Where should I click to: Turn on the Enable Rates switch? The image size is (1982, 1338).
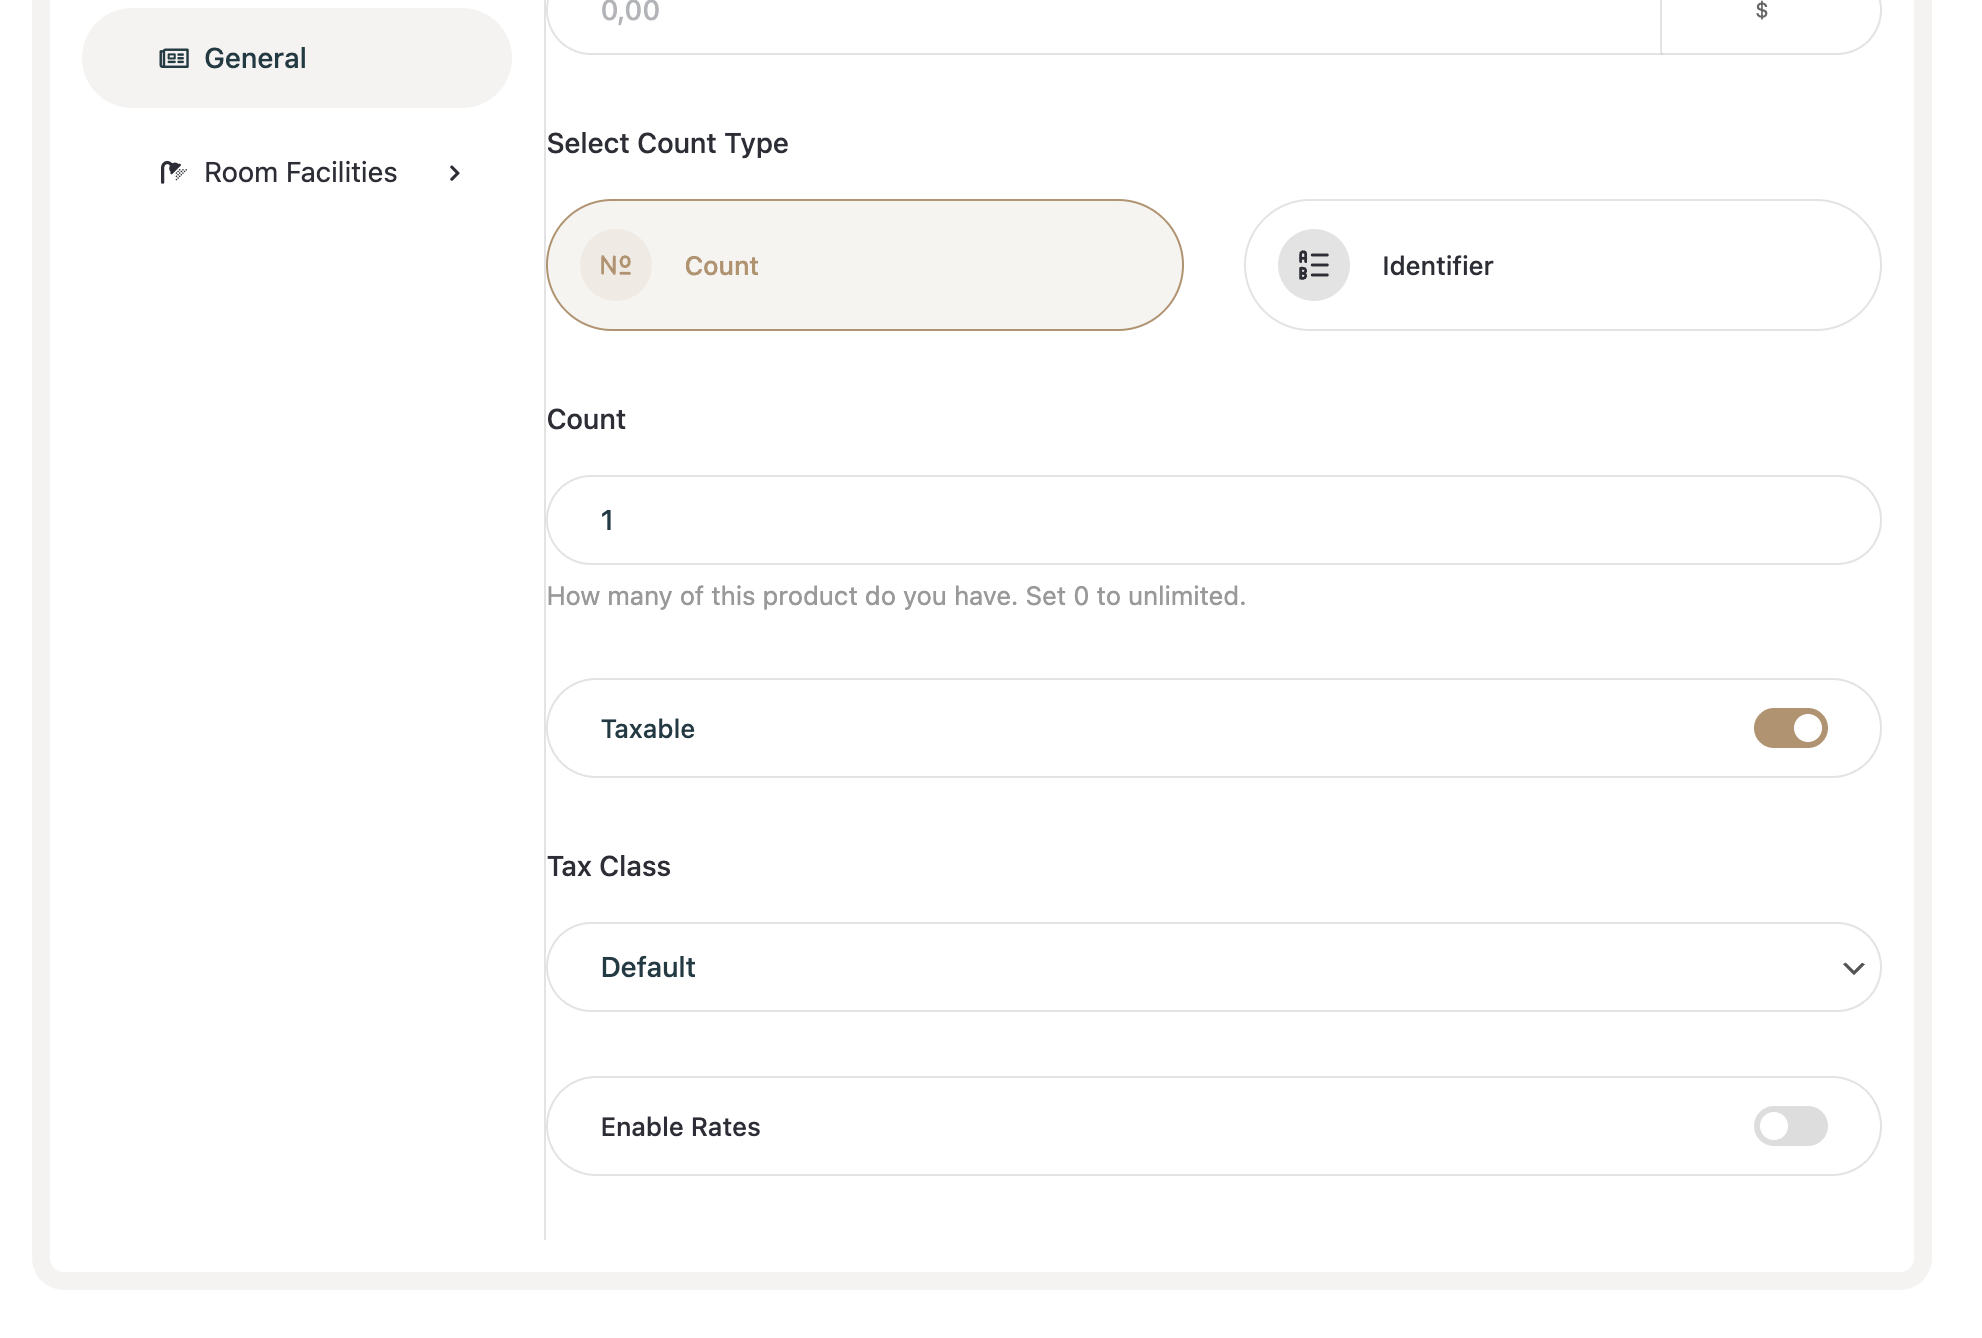[1790, 1126]
